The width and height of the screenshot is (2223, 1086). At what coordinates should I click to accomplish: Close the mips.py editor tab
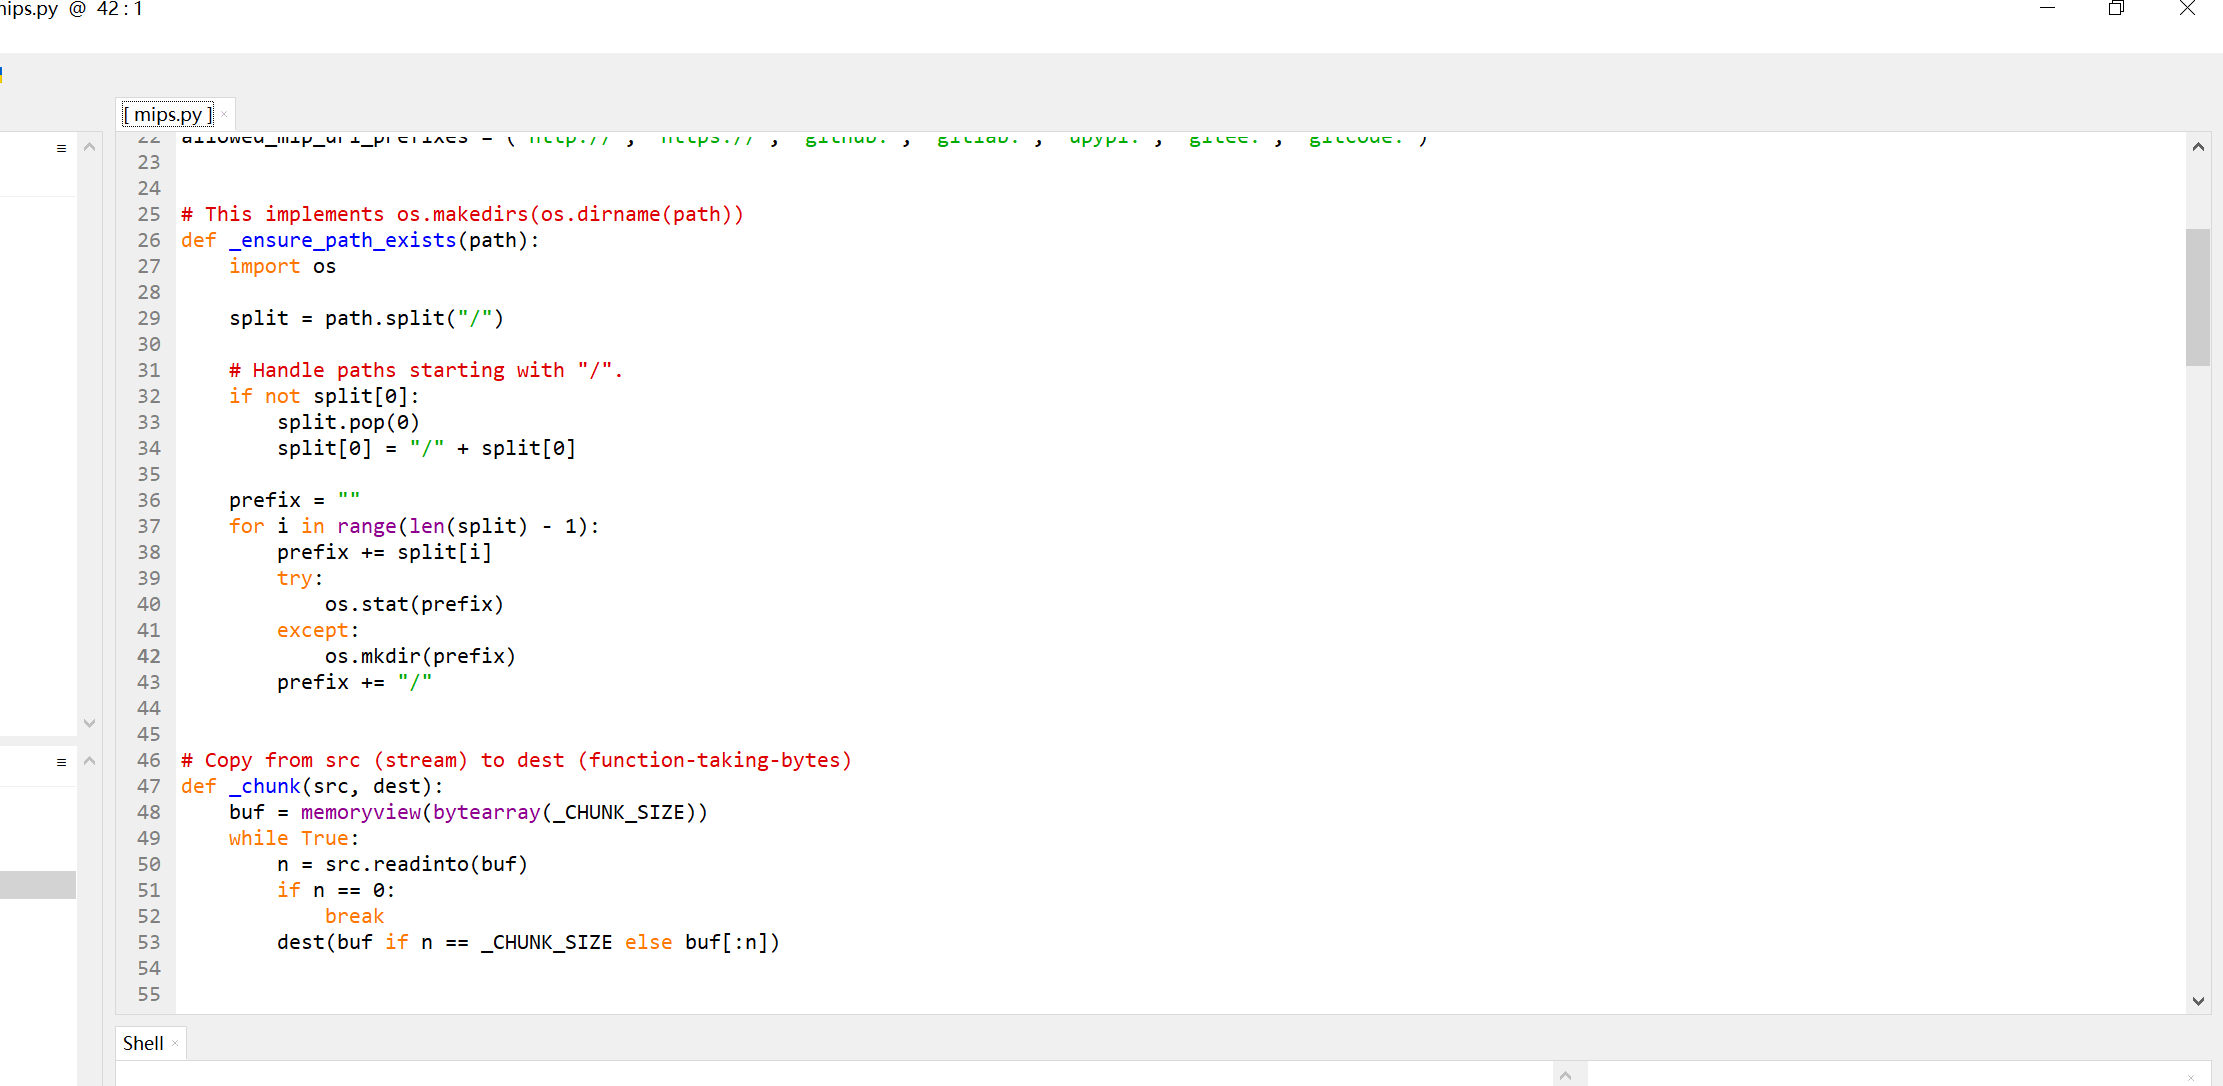225,115
